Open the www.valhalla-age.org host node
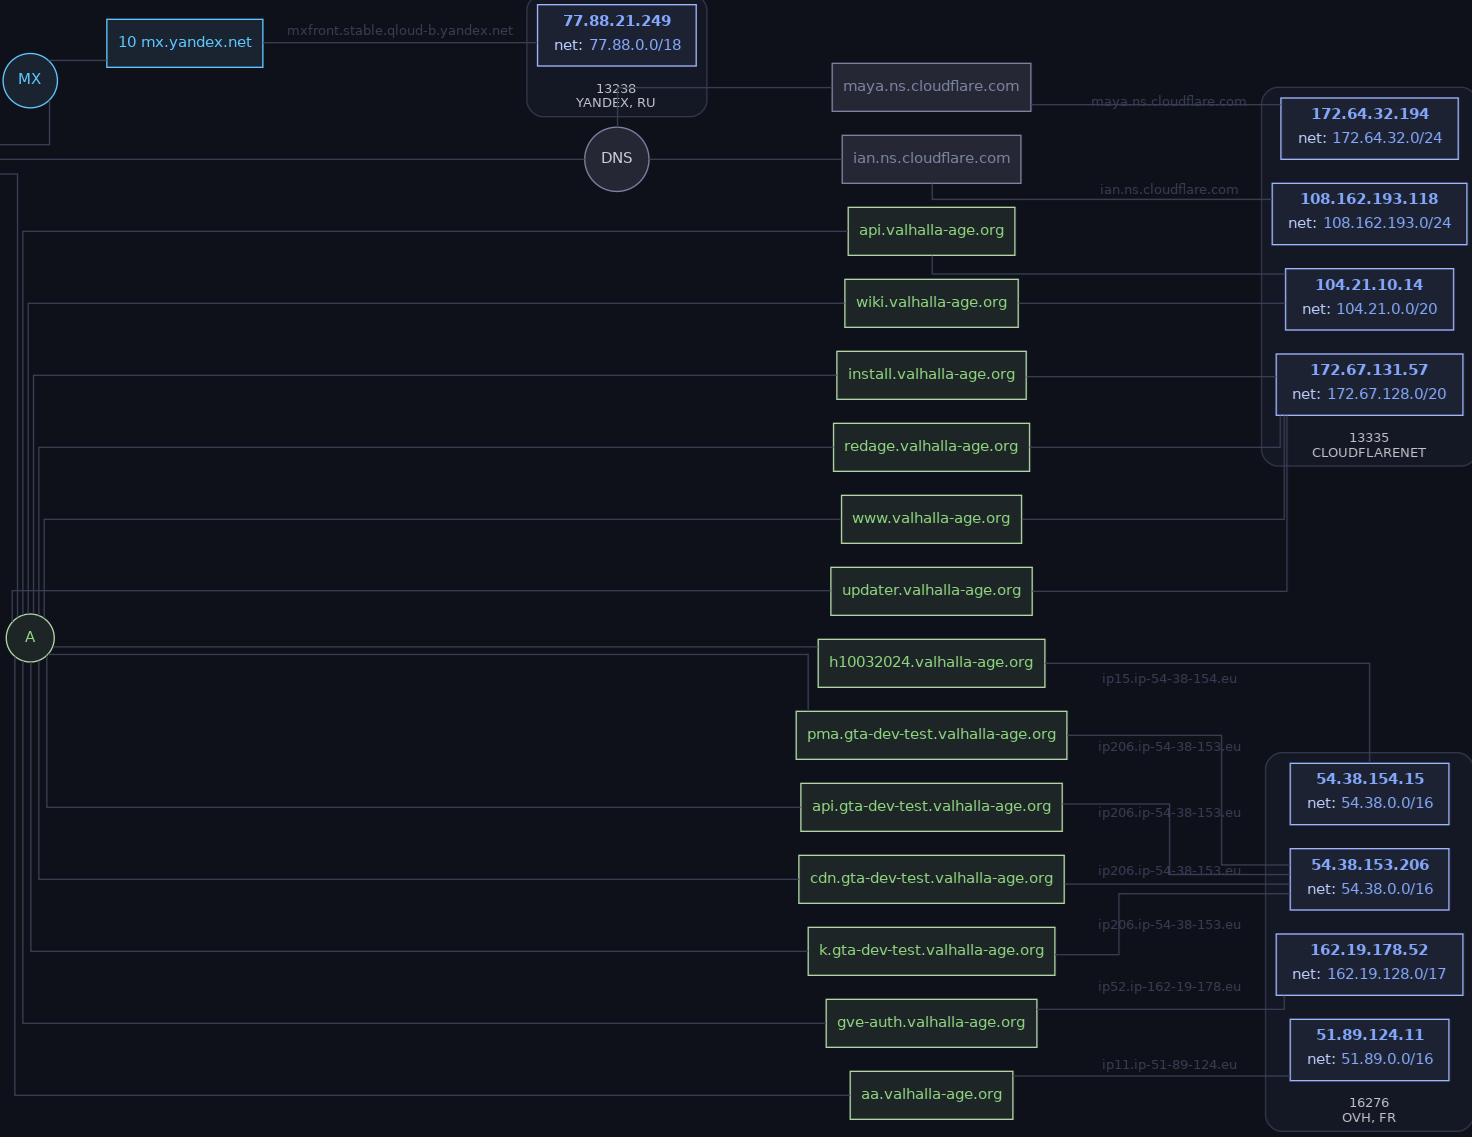Image resolution: width=1472 pixels, height=1137 pixels. click(930, 519)
